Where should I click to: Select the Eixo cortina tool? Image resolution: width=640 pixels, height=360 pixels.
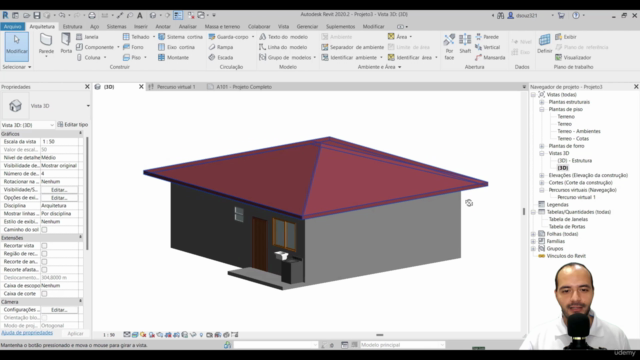[x=176, y=47]
